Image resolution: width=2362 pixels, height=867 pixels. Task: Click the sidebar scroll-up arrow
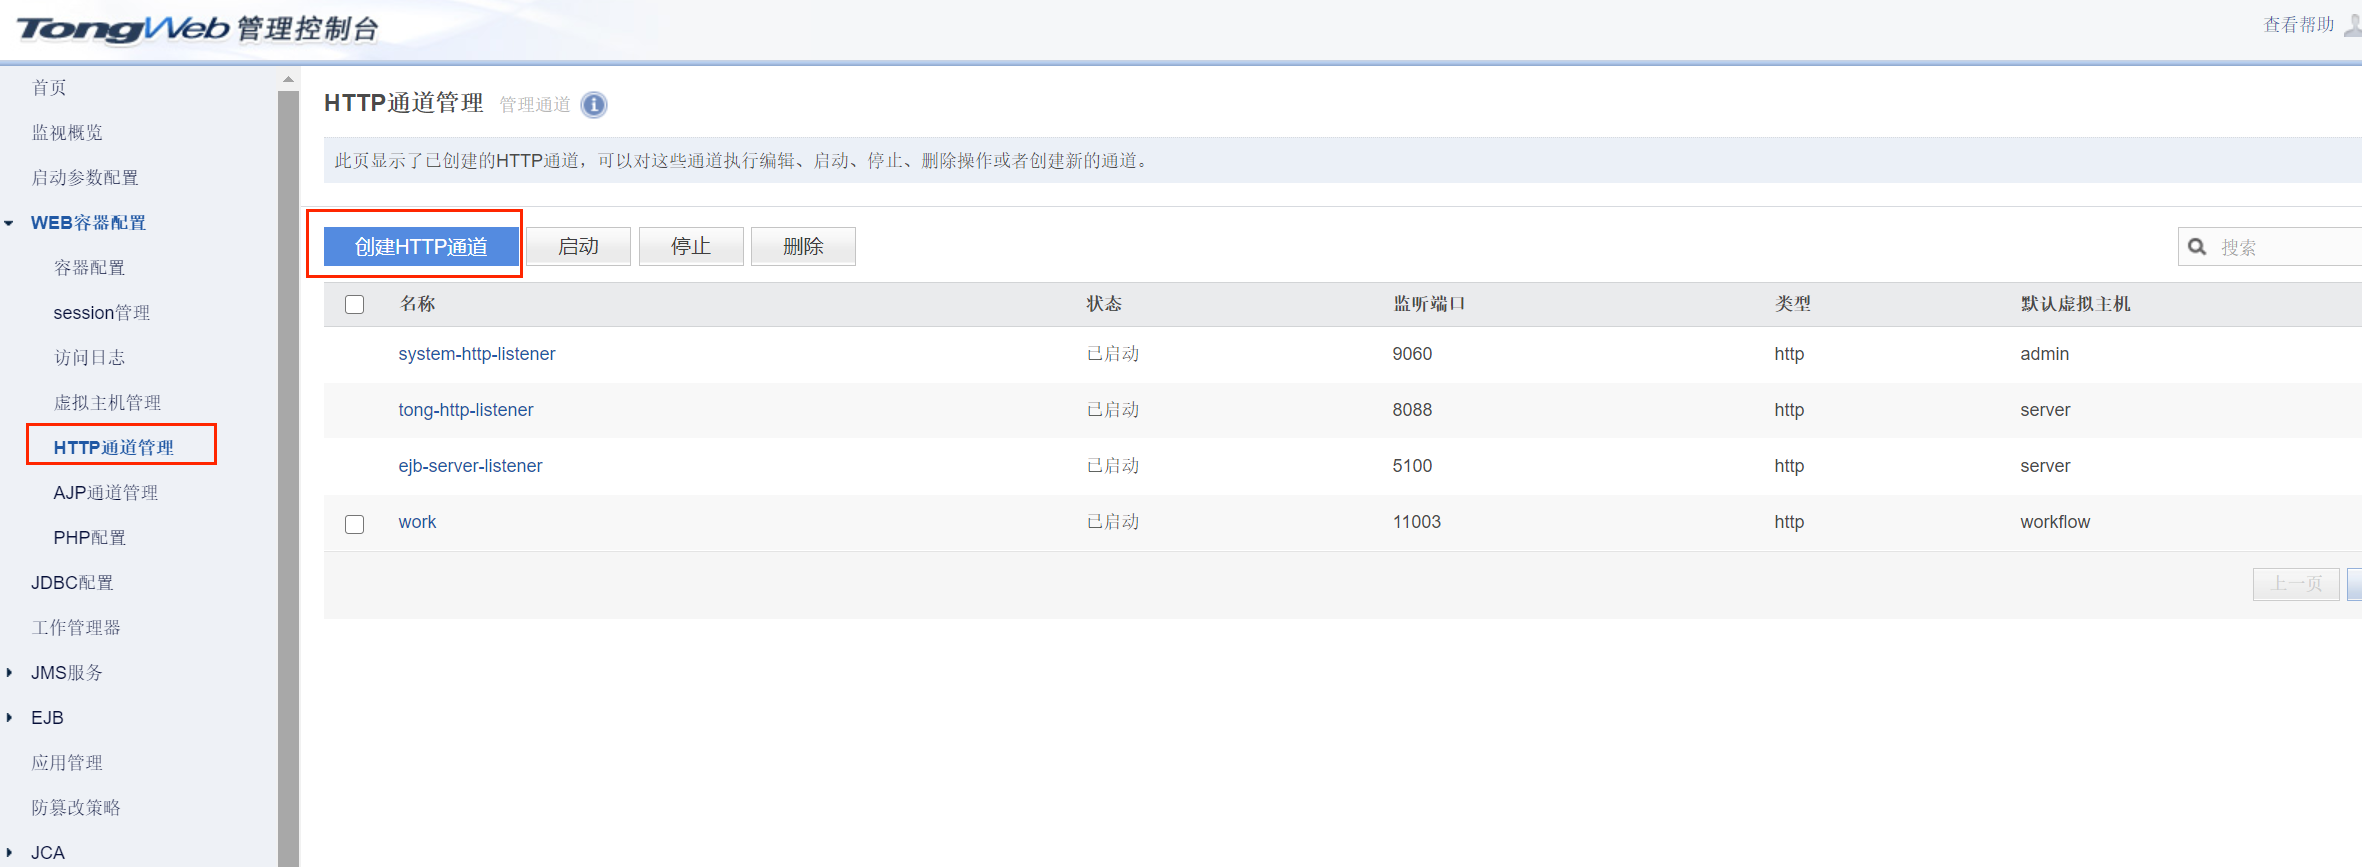[x=288, y=79]
